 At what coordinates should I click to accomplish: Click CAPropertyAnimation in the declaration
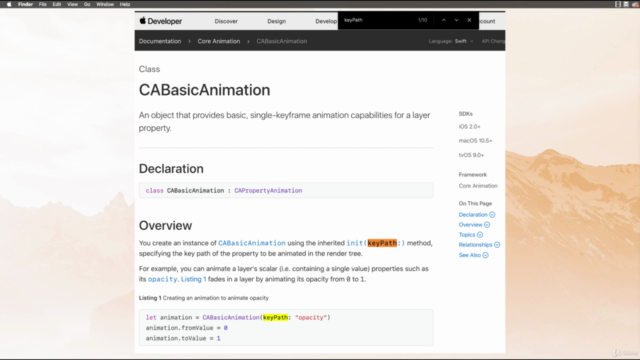click(x=268, y=191)
